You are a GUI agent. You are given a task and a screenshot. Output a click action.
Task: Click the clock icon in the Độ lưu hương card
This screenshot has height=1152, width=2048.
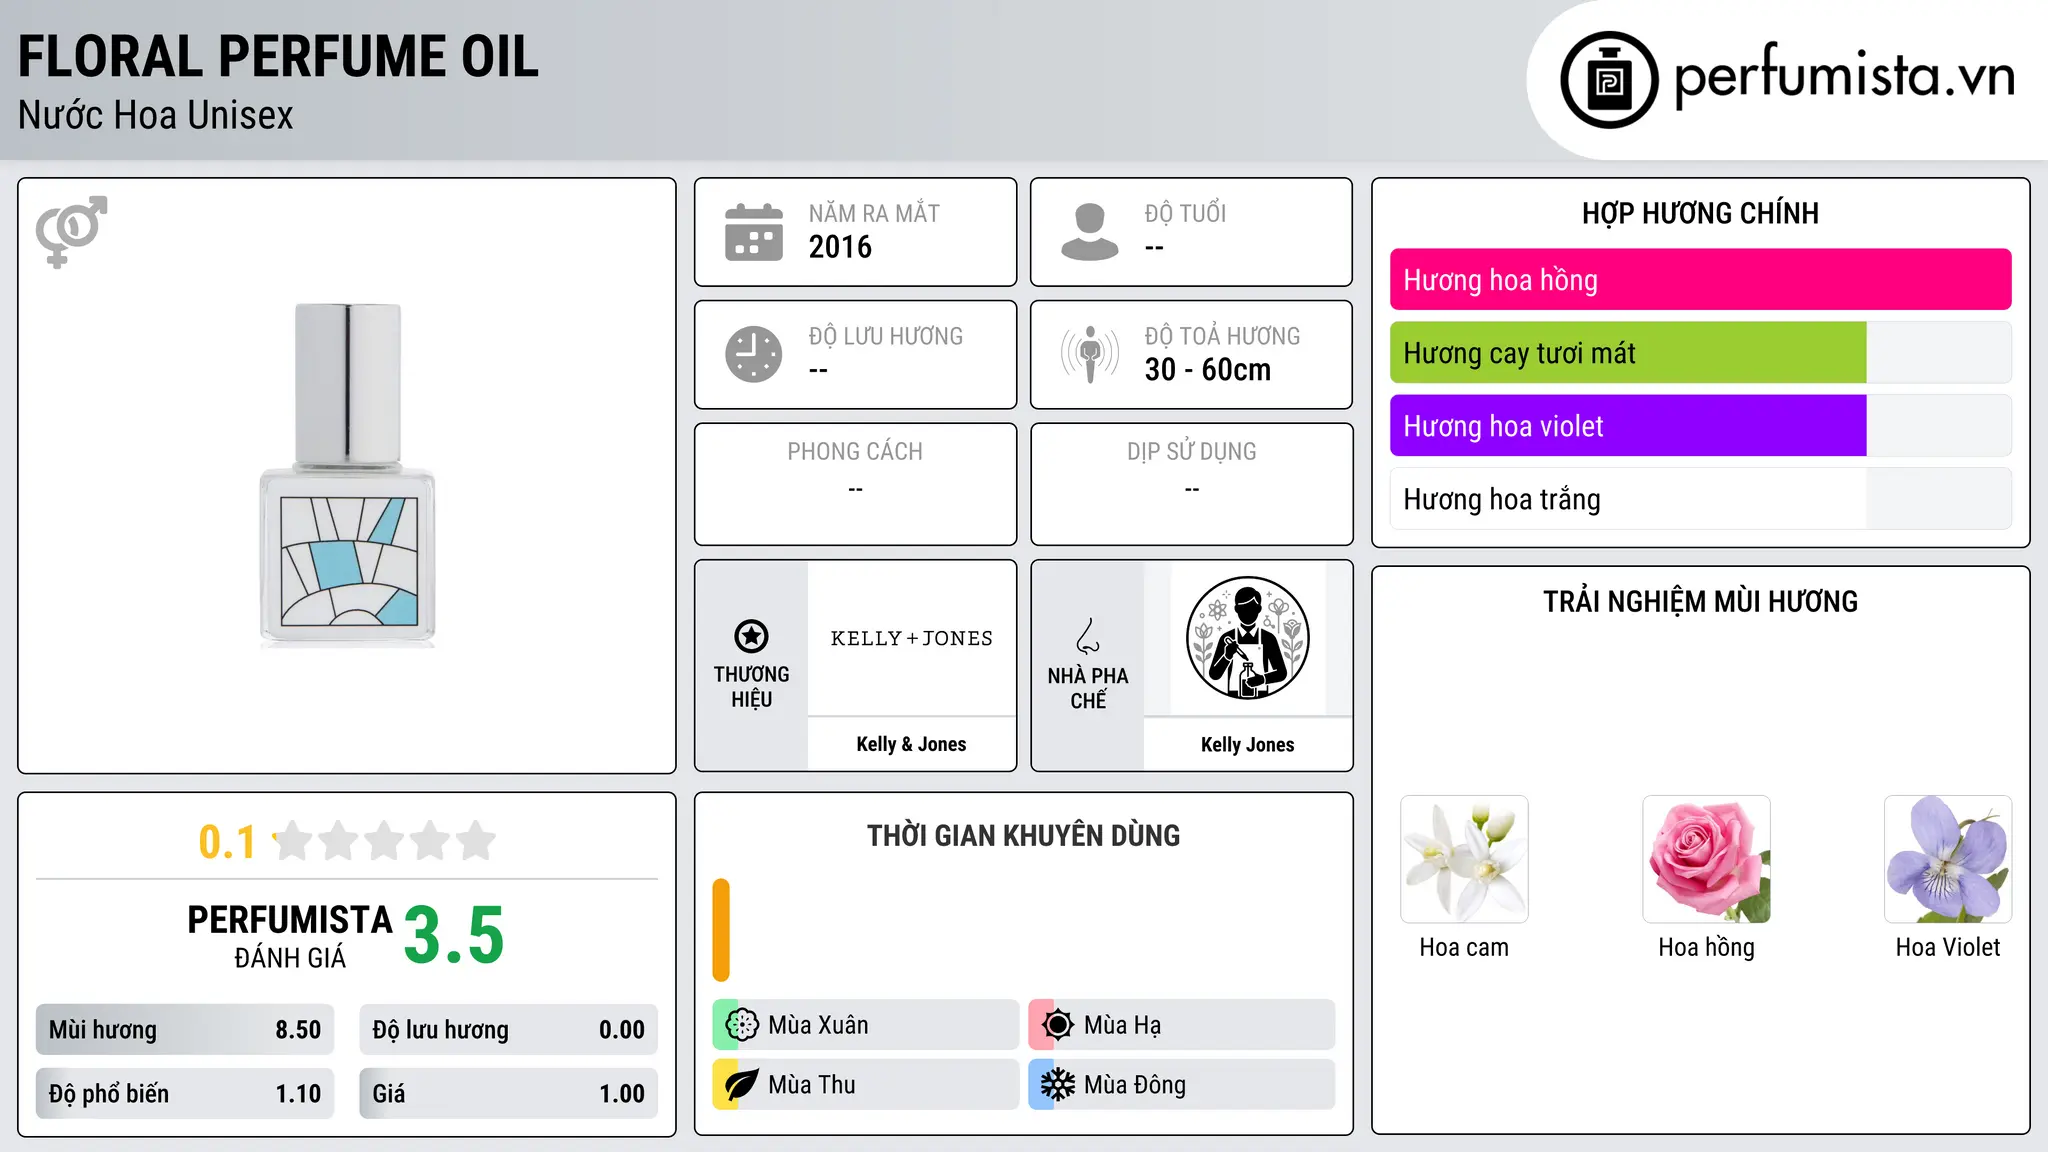pos(754,354)
